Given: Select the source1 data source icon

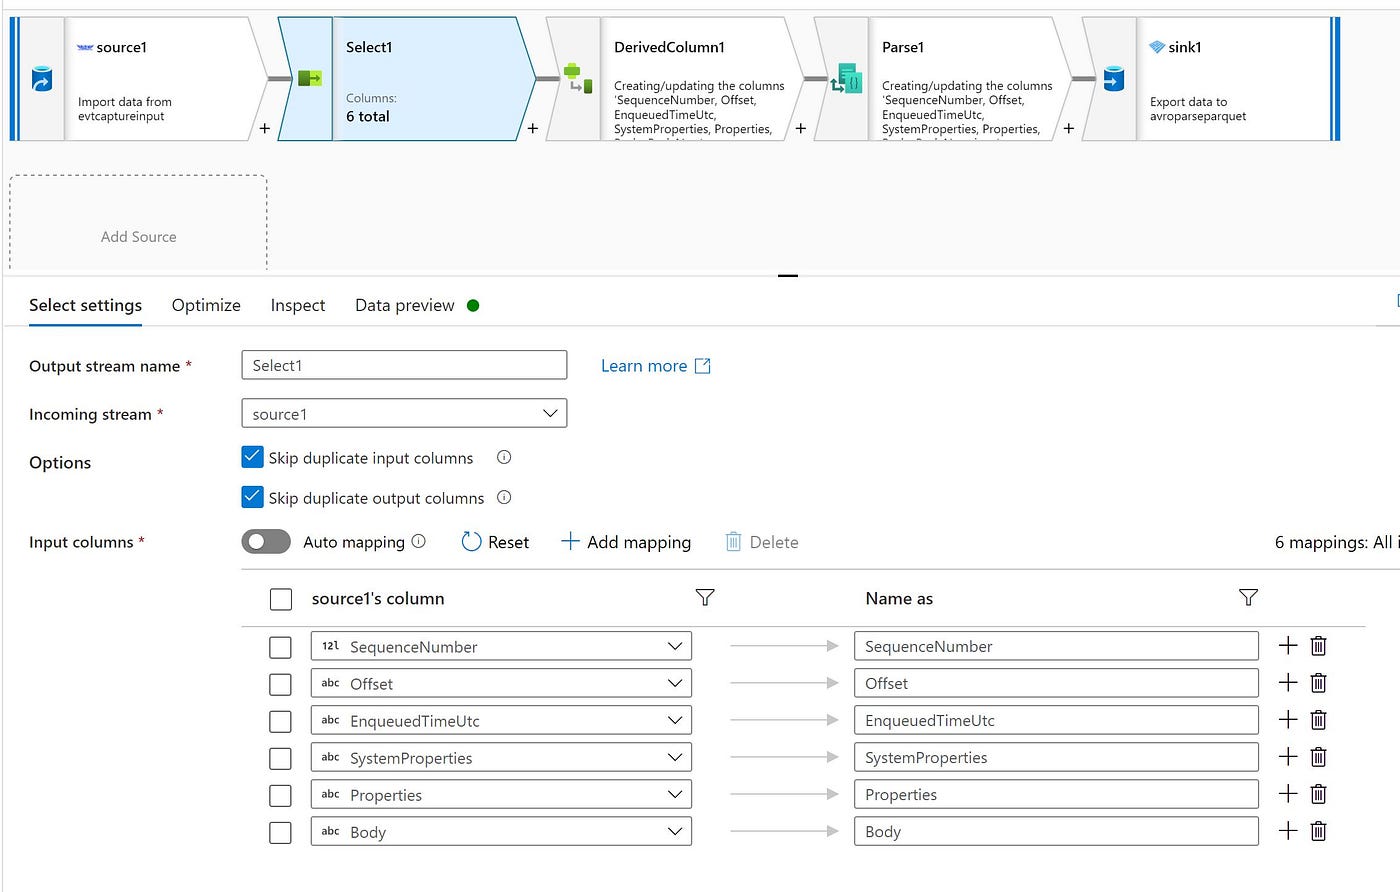Looking at the screenshot, I should click(x=41, y=79).
